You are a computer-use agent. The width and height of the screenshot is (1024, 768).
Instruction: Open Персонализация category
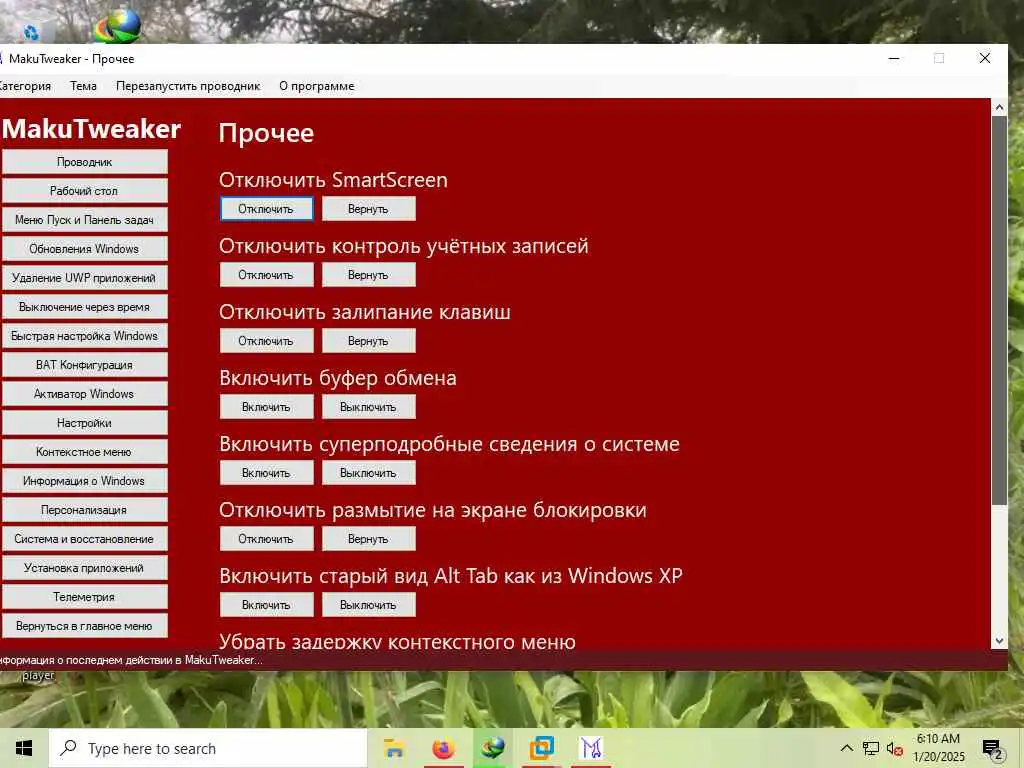[85, 510]
